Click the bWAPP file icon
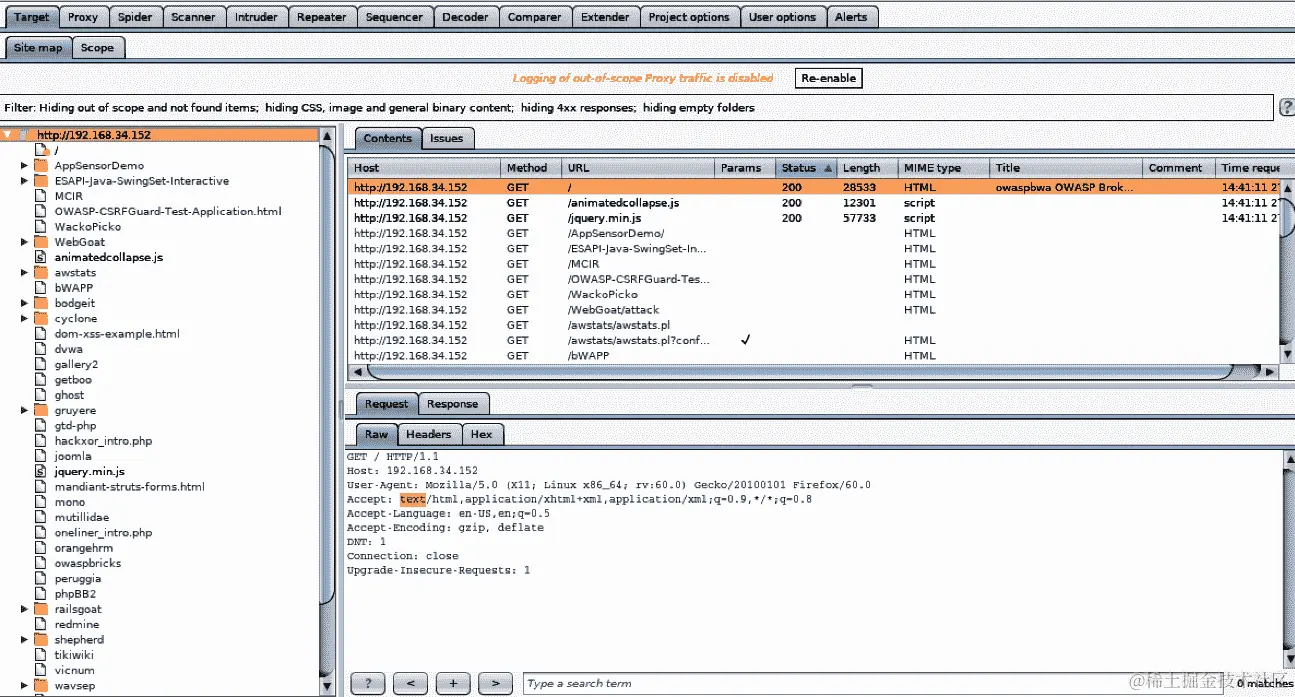This screenshot has width=1295, height=697. point(41,288)
